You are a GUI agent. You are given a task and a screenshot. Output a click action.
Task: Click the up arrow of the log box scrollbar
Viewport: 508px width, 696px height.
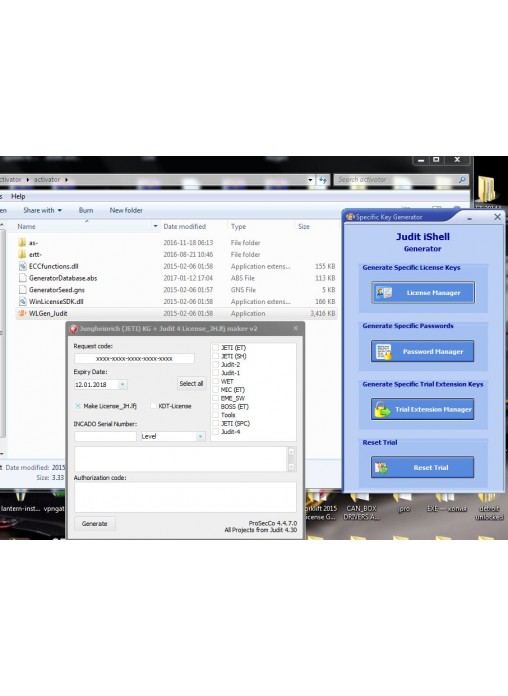[x=292, y=452]
